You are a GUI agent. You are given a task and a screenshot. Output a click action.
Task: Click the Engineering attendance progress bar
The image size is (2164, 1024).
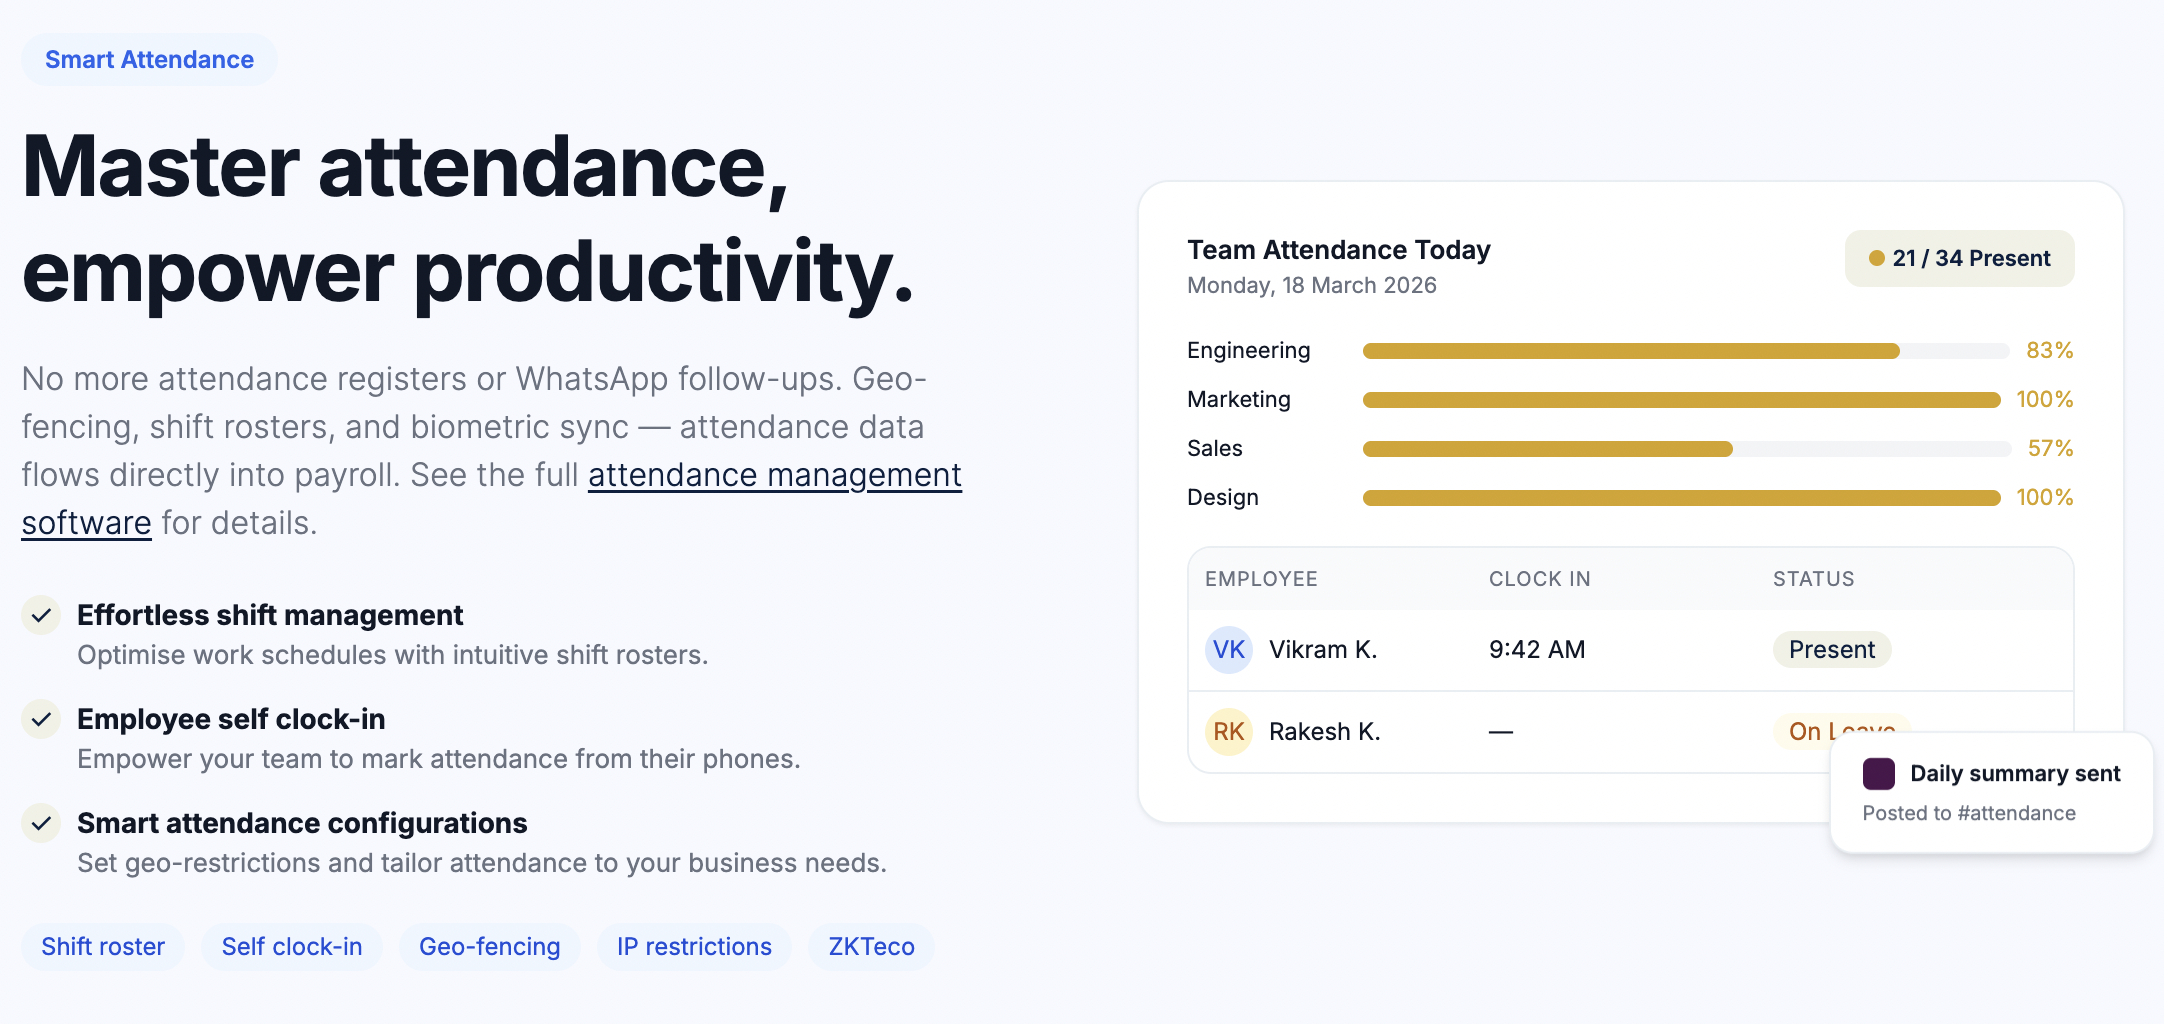[x=1686, y=351]
